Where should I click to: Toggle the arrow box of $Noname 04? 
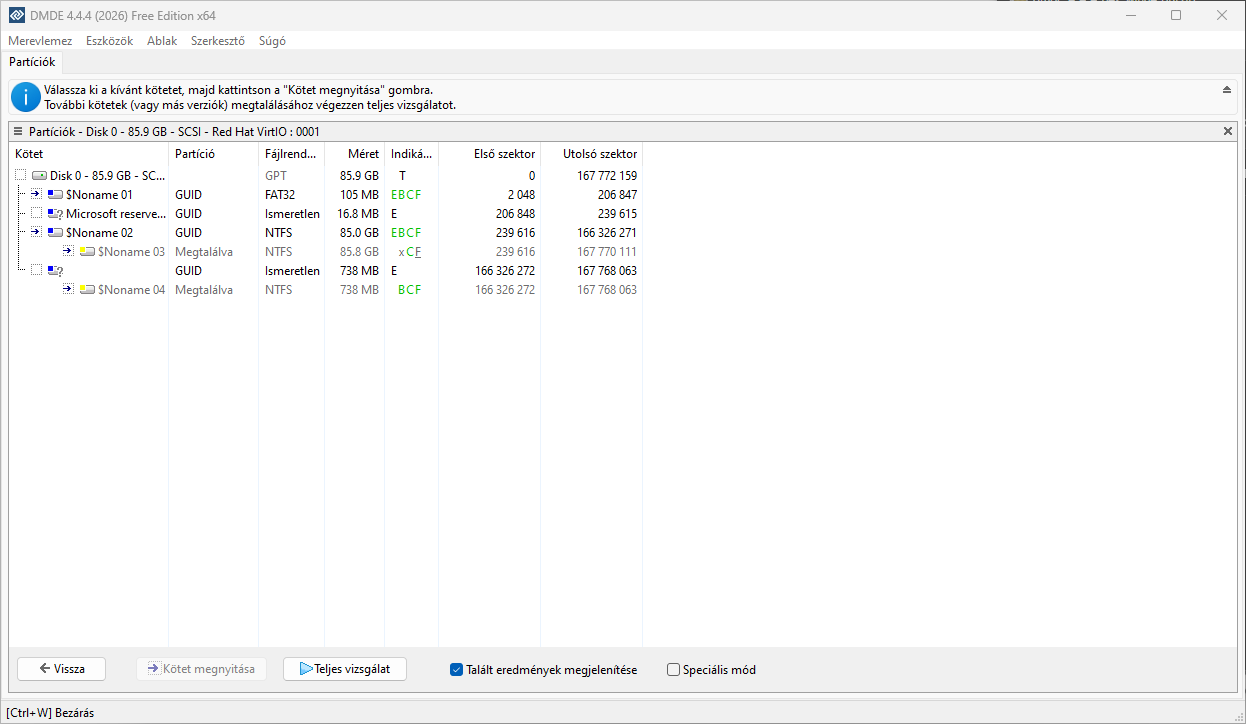tap(68, 290)
